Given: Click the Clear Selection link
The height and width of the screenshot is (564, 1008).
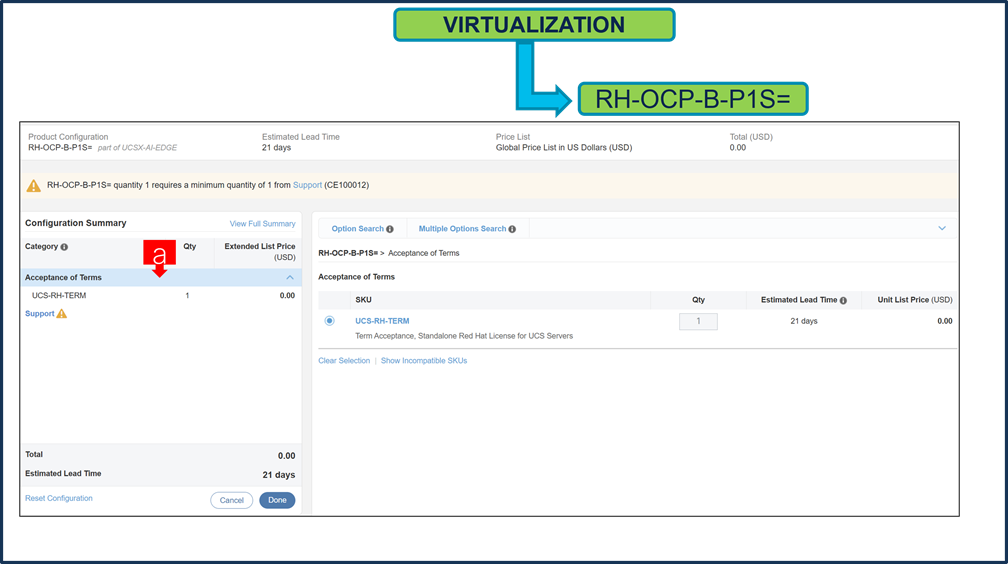Looking at the screenshot, I should pos(344,361).
